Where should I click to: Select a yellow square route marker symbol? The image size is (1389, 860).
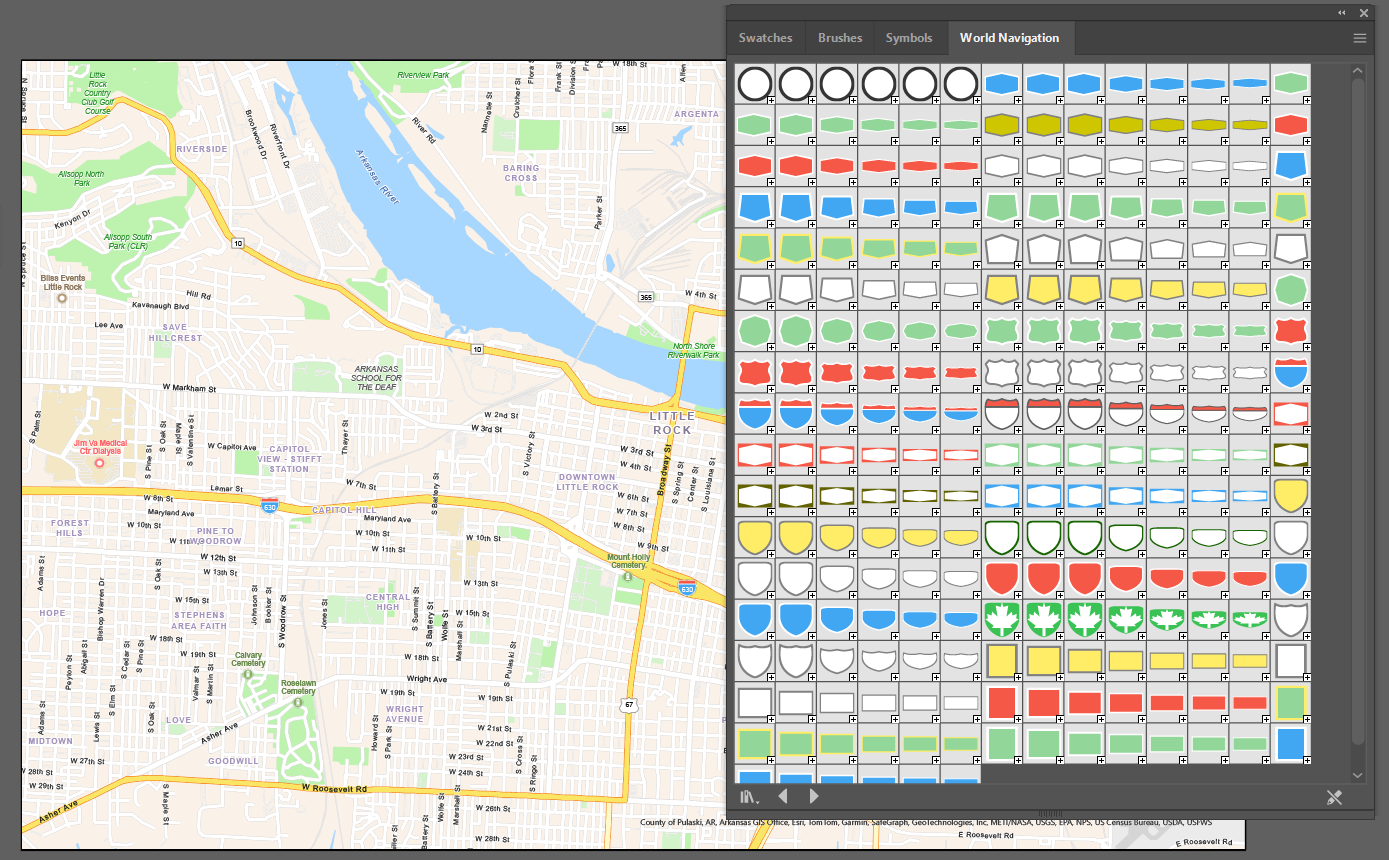click(x=1003, y=660)
